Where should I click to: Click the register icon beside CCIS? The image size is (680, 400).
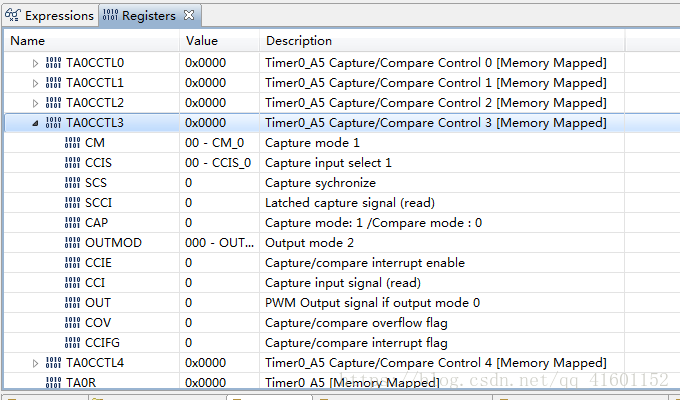tap(72, 163)
